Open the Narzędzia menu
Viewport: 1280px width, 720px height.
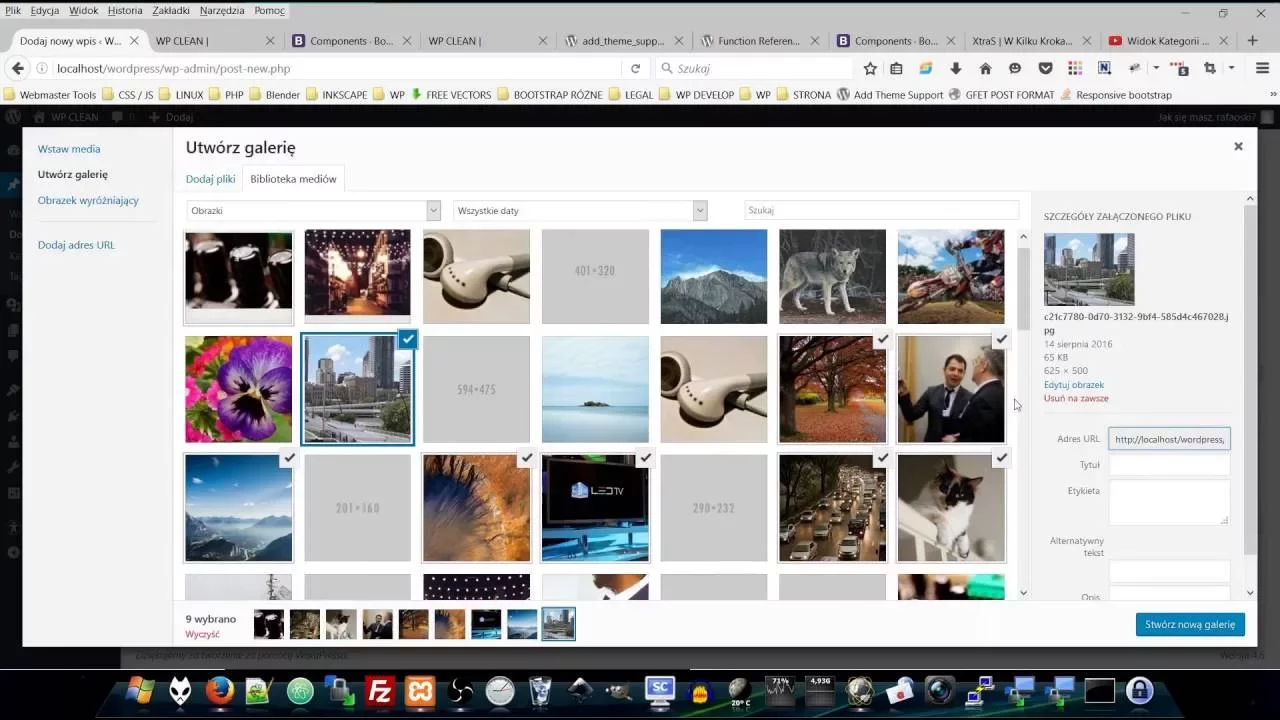click(x=222, y=10)
